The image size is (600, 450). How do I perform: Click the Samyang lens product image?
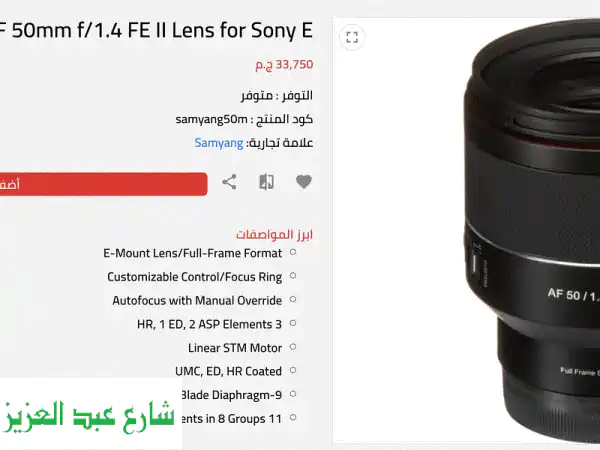pyautogui.click(x=532, y=231)
